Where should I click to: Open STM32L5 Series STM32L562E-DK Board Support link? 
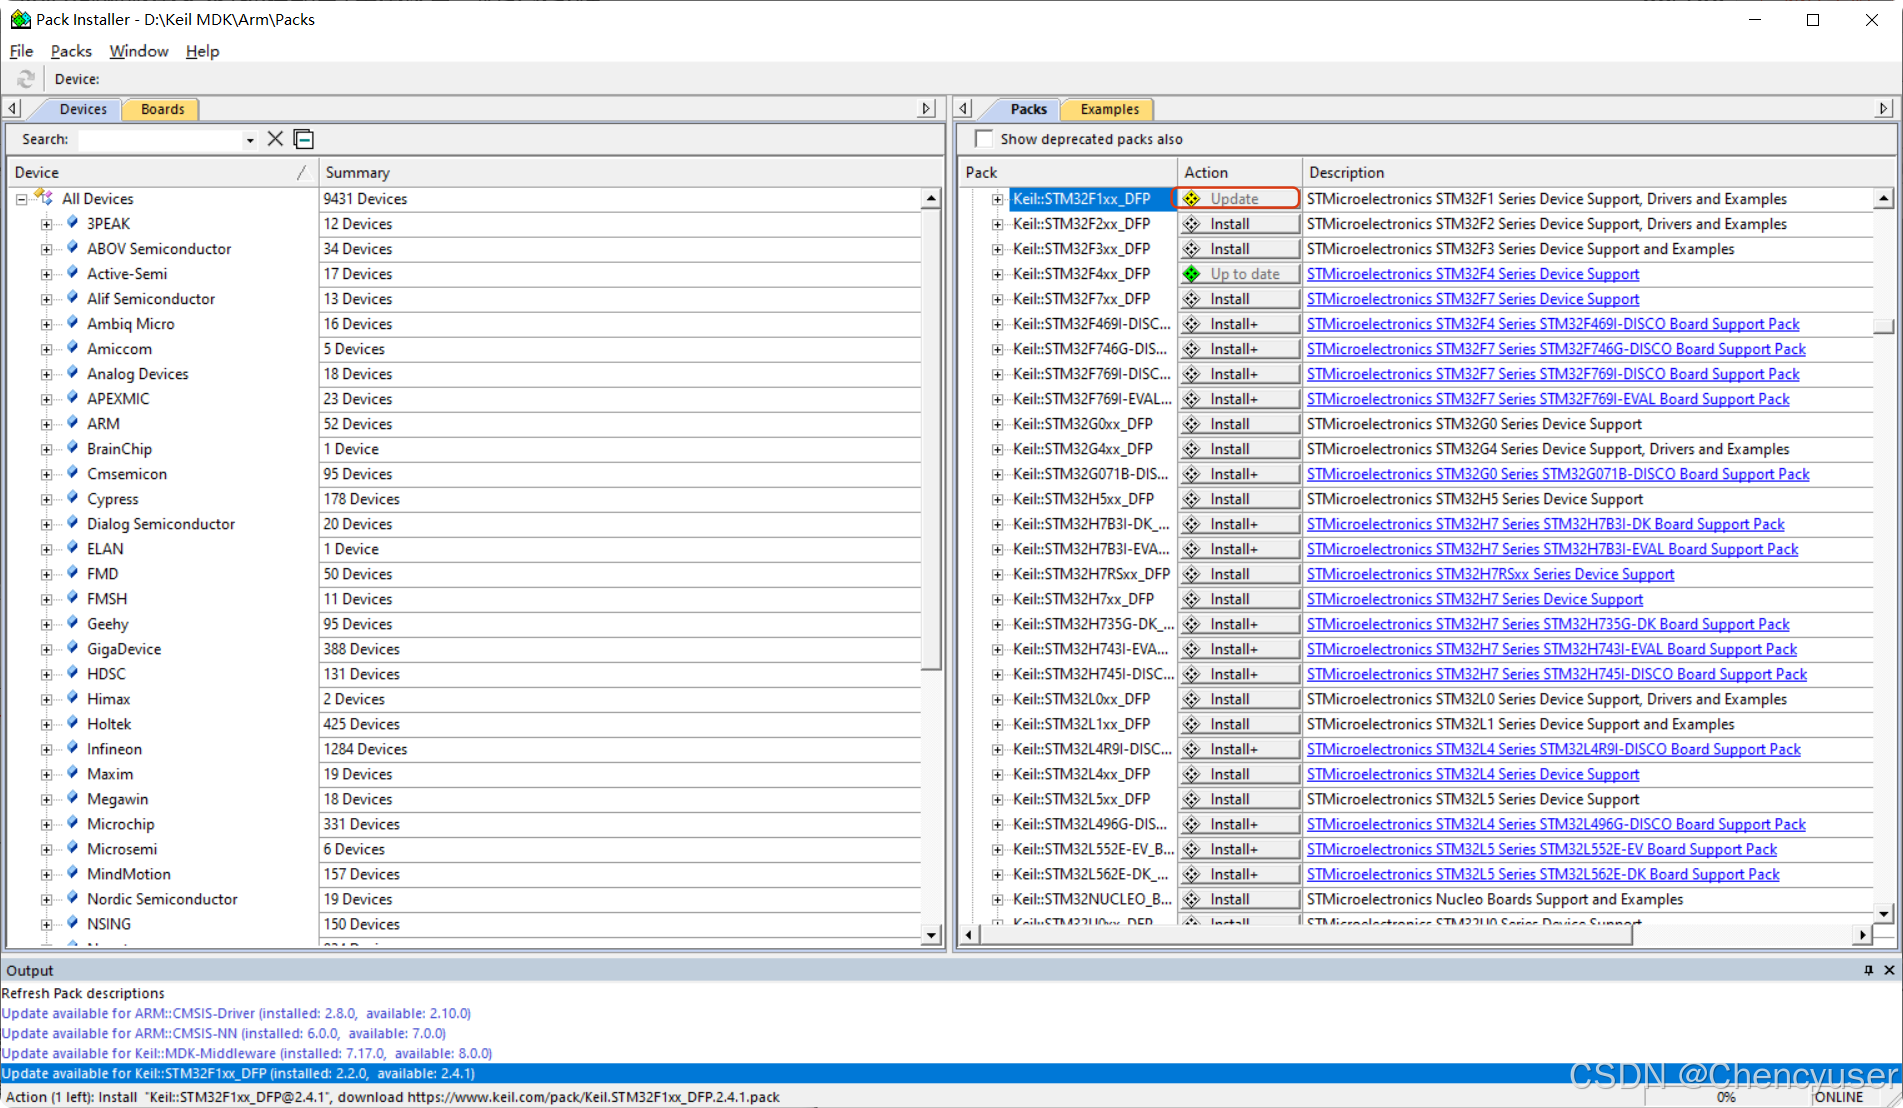click(1543, 874)
